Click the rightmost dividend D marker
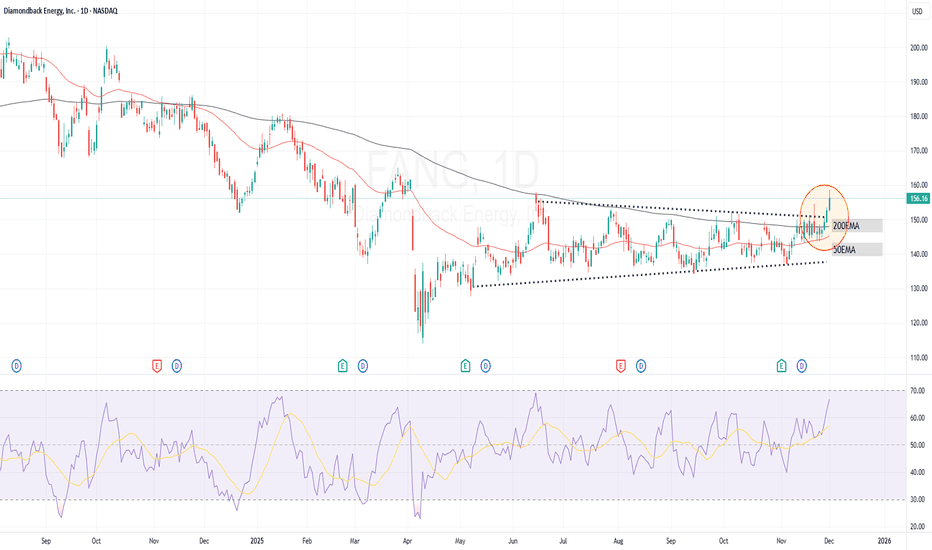The image size is (932, 550). 802,367
